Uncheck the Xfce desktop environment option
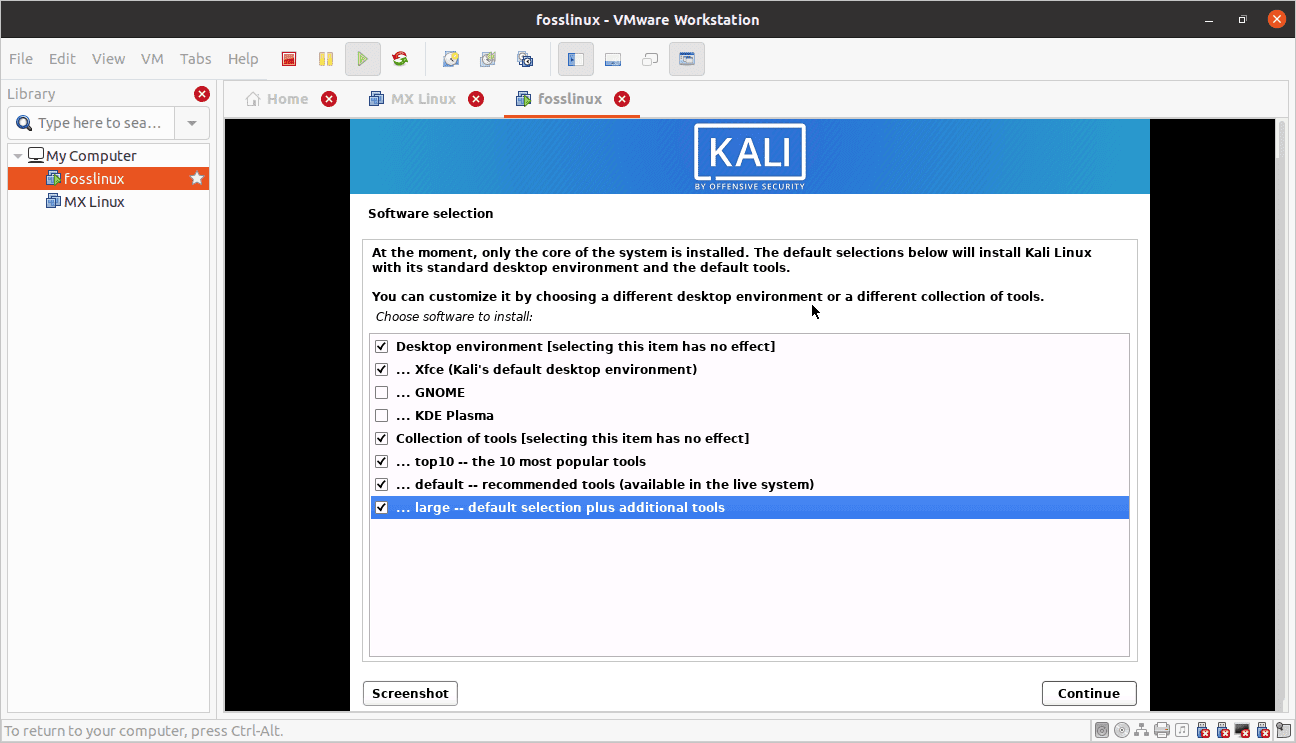 tap(381, 370)
